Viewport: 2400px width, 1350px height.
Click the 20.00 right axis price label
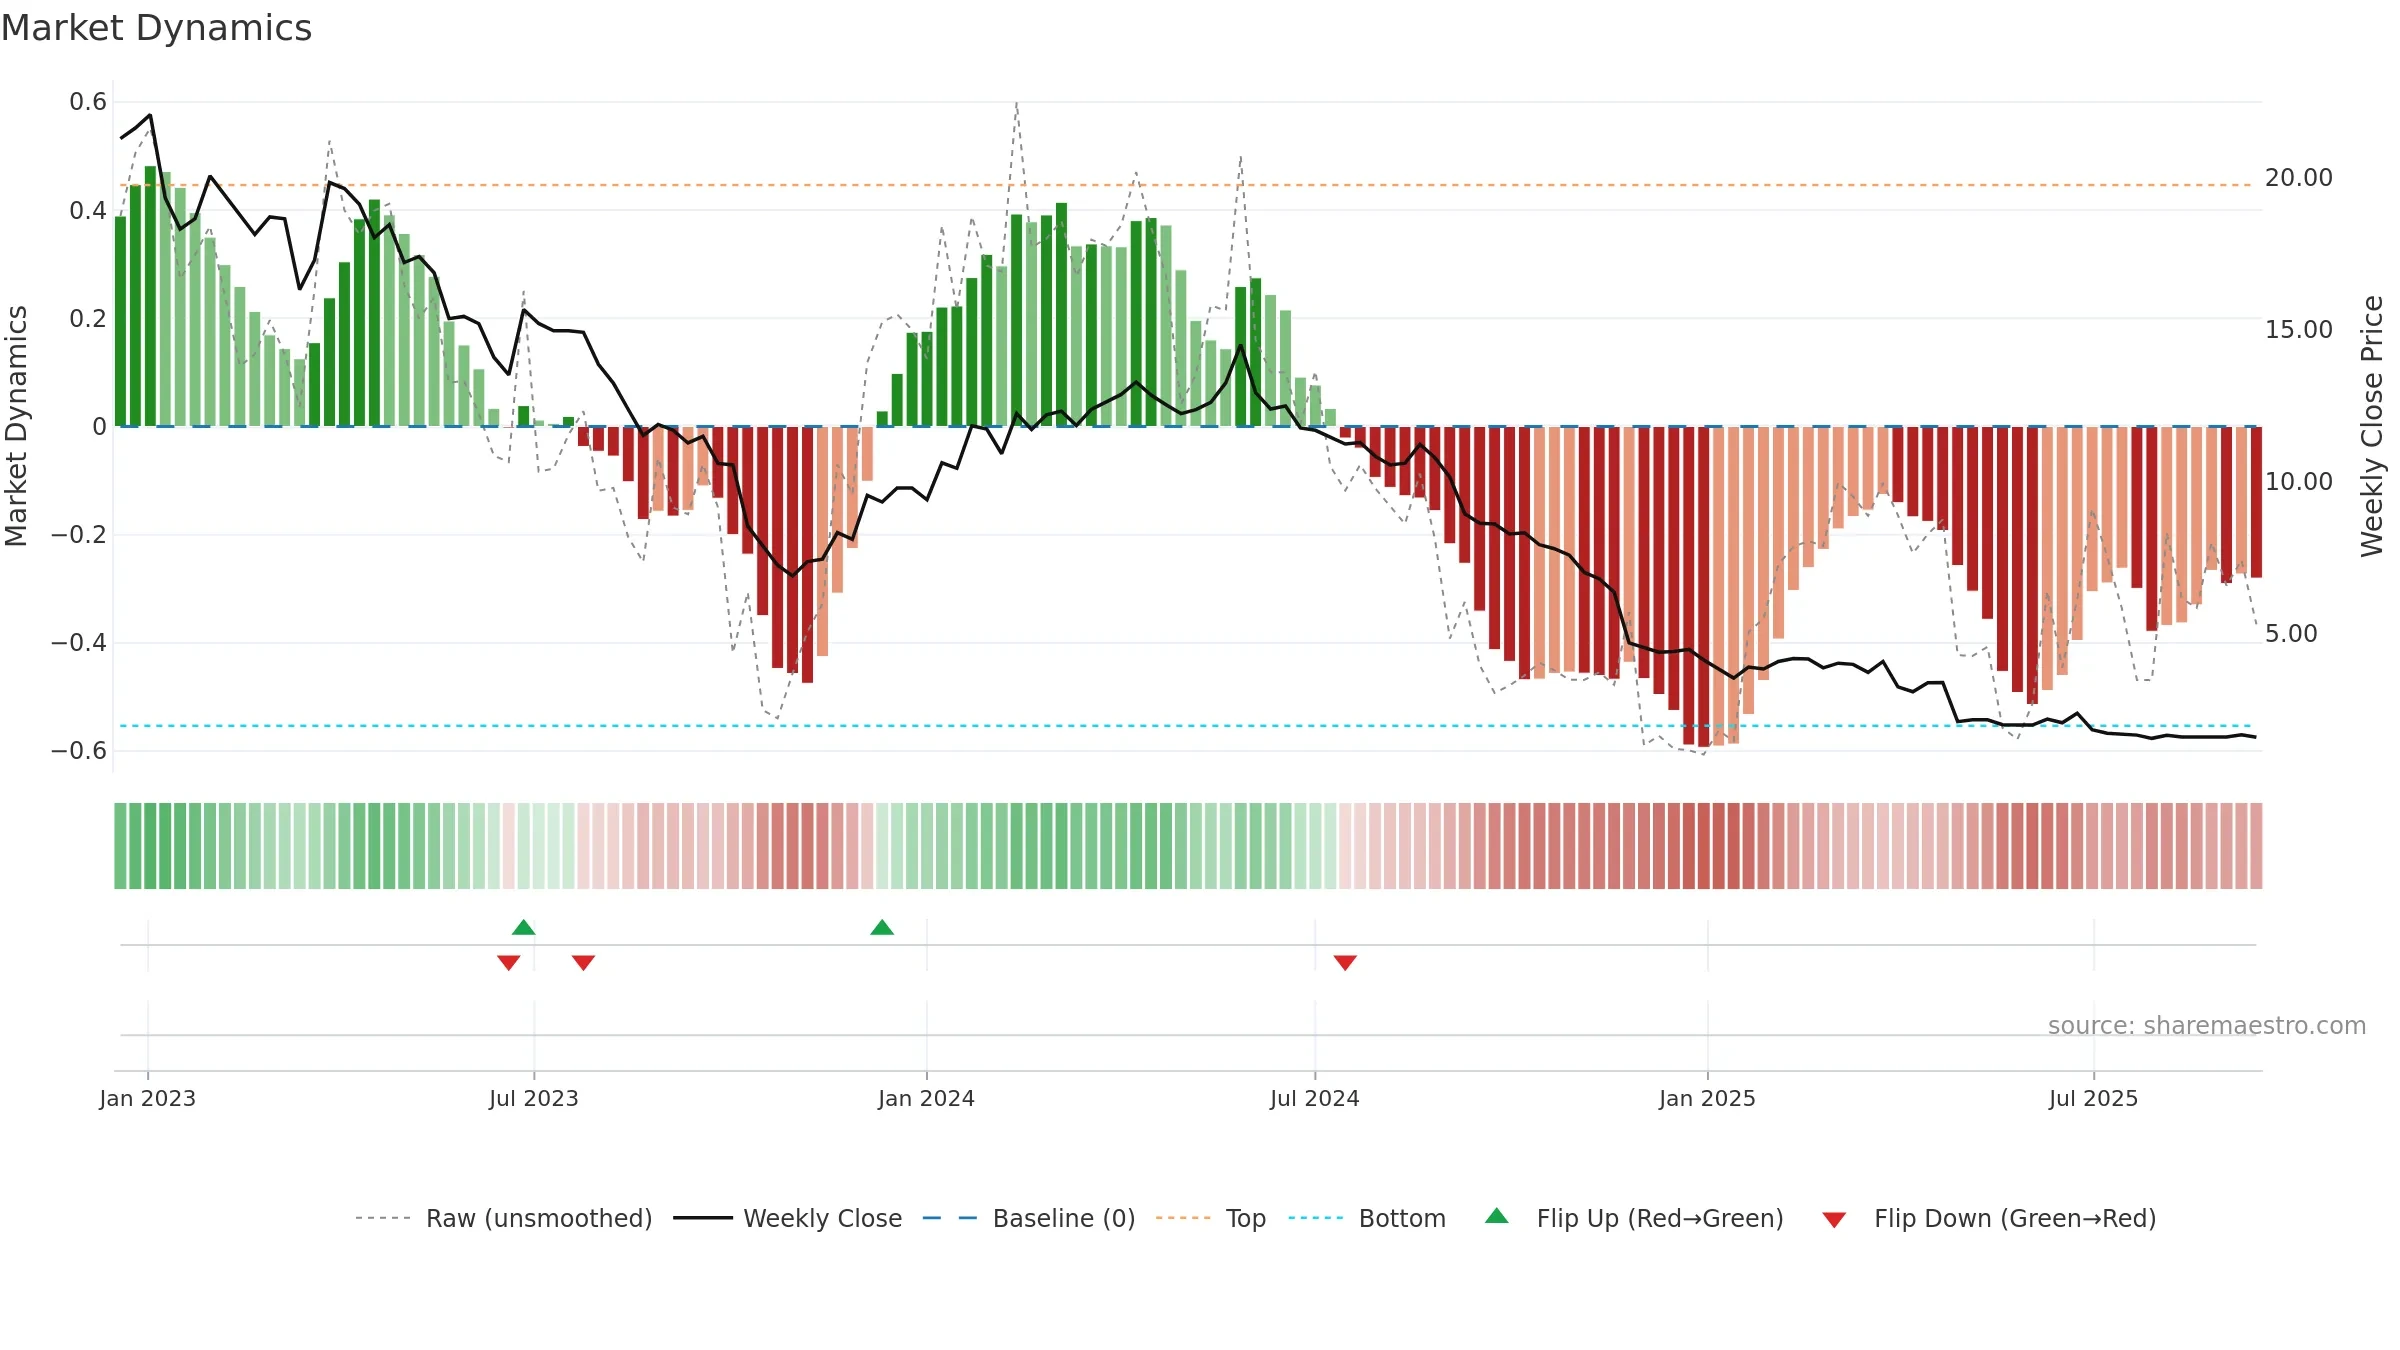click(x=2299, y=177)
